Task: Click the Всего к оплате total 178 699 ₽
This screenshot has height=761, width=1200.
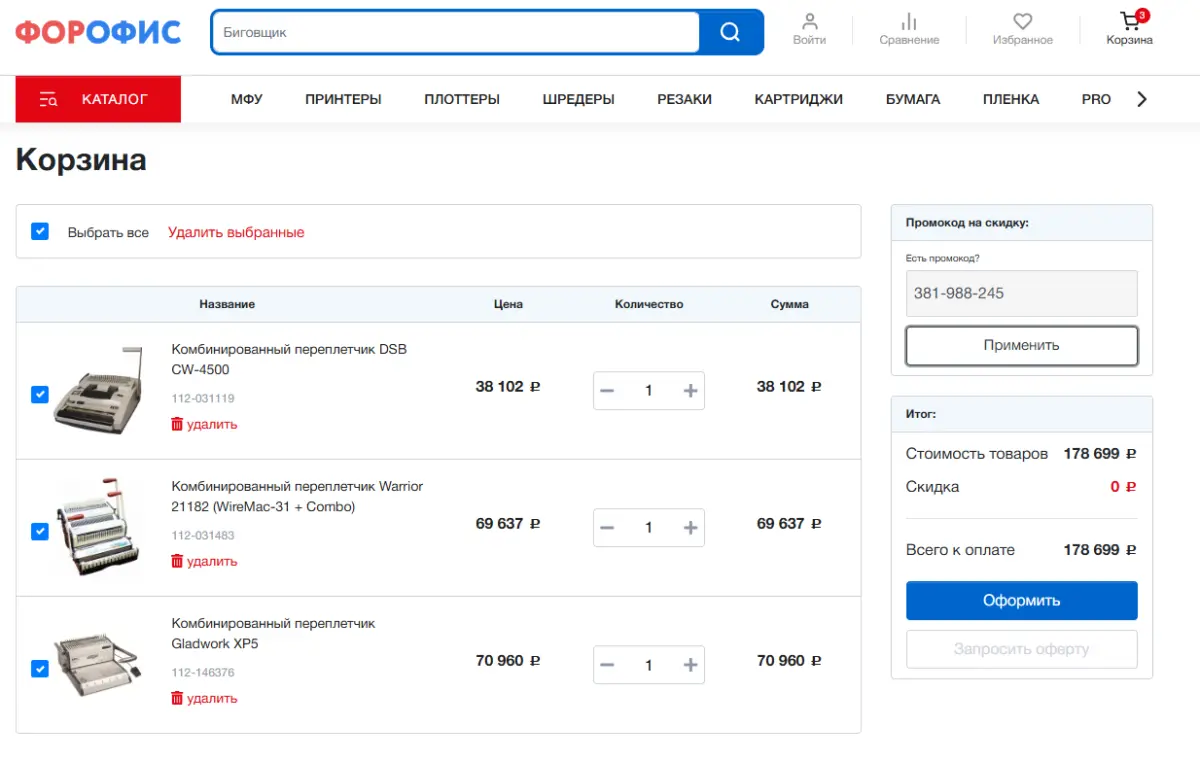Action: [x=1100, y=550]
